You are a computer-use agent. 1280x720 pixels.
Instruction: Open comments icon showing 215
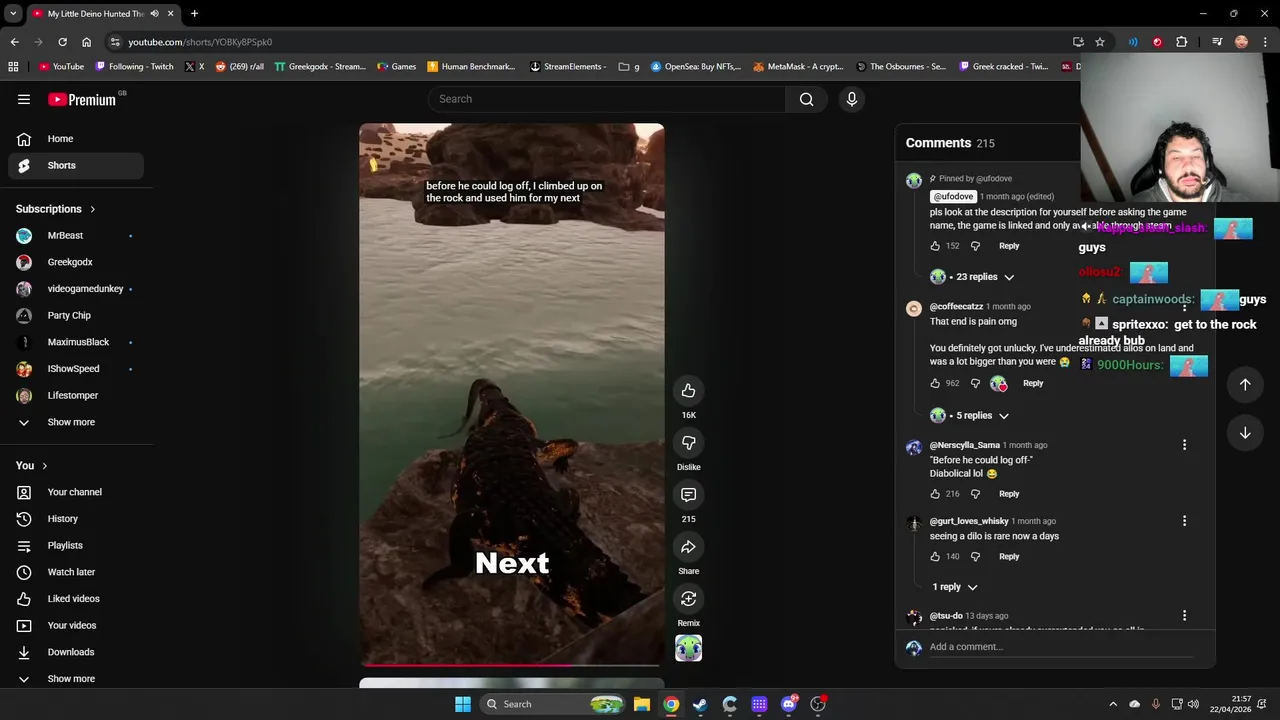coord(688,494)
